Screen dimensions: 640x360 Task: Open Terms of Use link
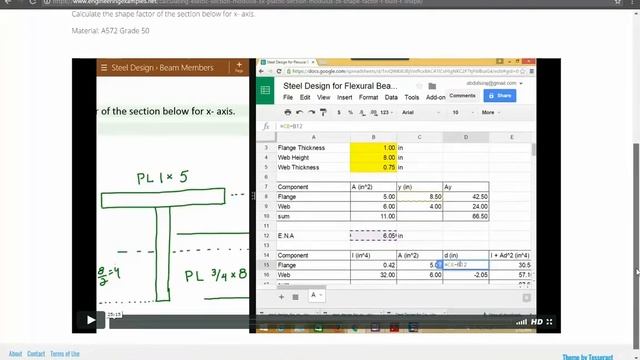click(x=65, y=354)
